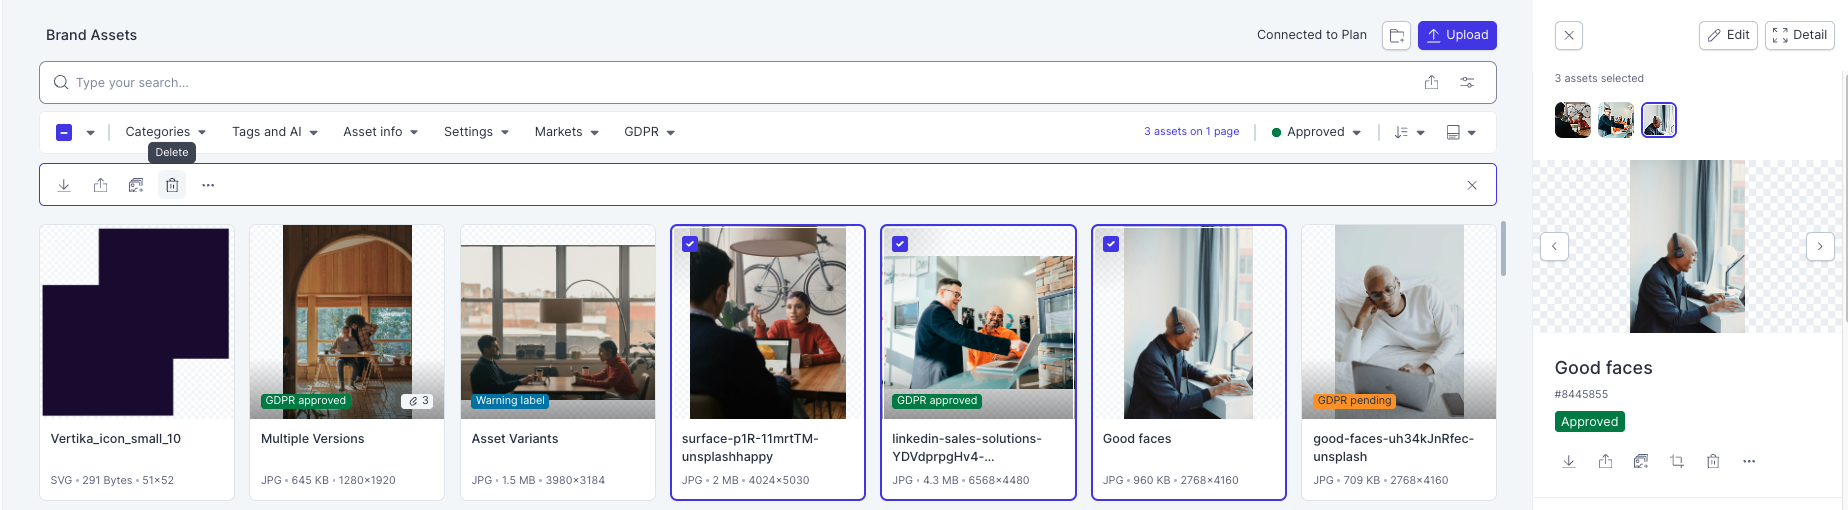Select third selected-asset thumbnail in side panel

(x=1659, y=120)
